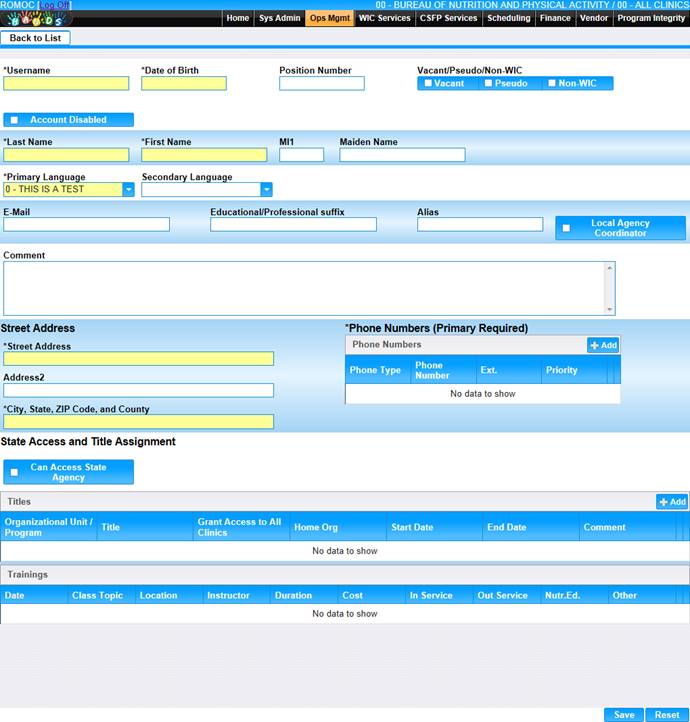690x722 pixels.
Task: Go to WIC Services menu
Action: point(385,18)
